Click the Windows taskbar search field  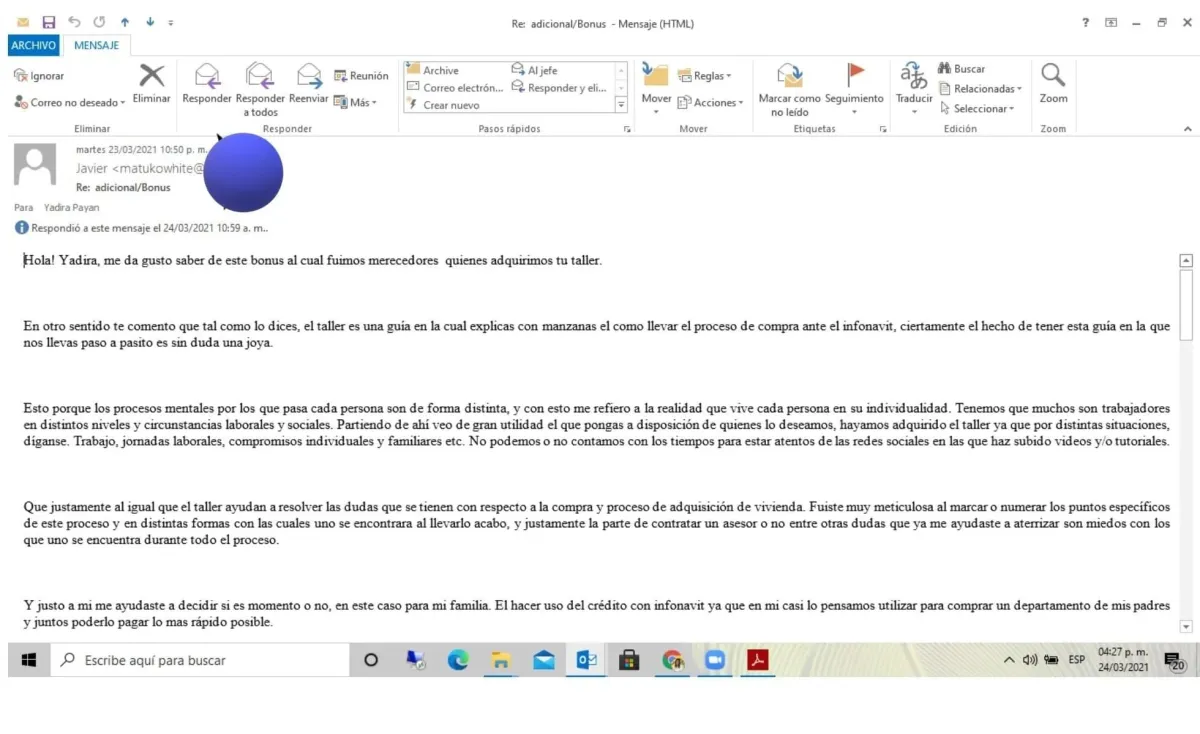point(199,660)
